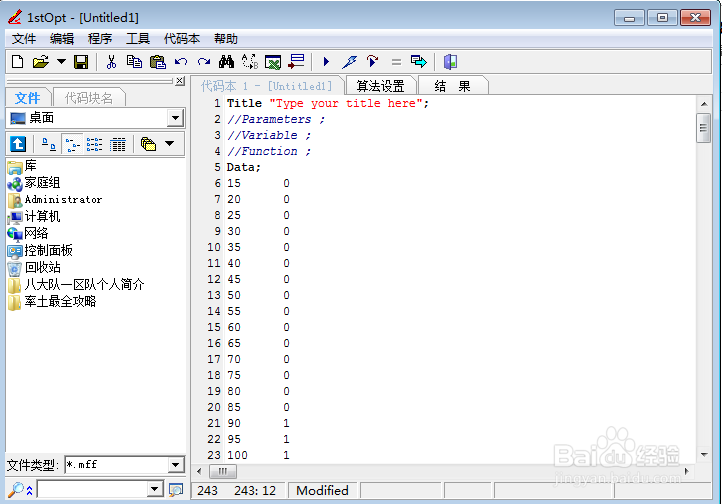Copy selection using the copy icon
The width and height of the screenshot is (722, 504).
(x=134, y=62)
